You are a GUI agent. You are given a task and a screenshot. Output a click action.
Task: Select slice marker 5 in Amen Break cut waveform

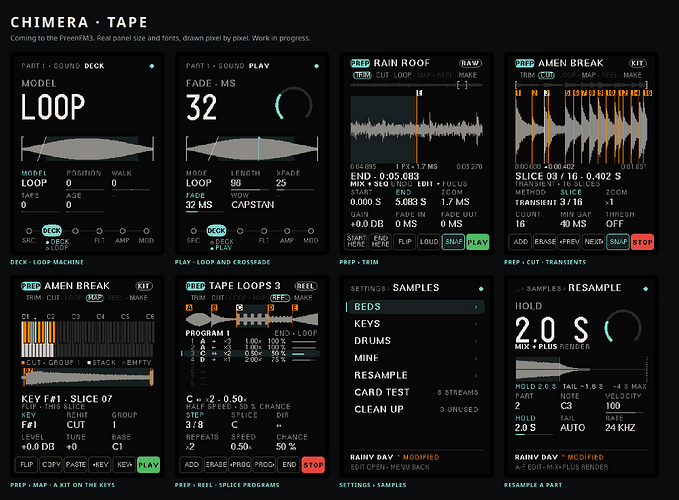point(568,93)
